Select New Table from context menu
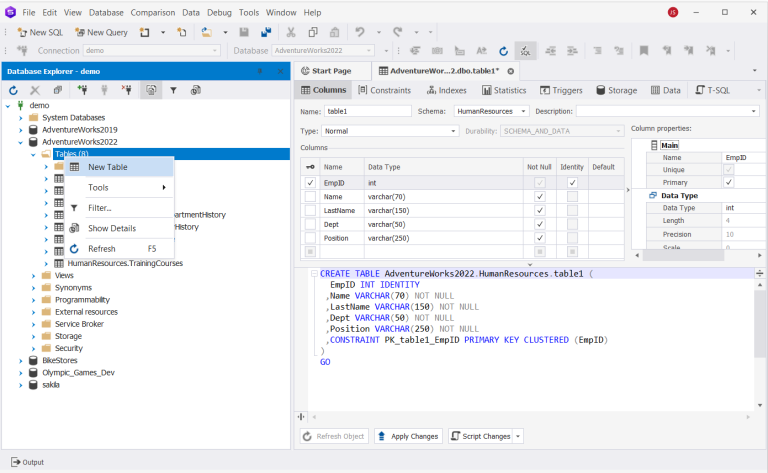Image resolution: width=768 pixels, height=473 pixels. [107, 167]
